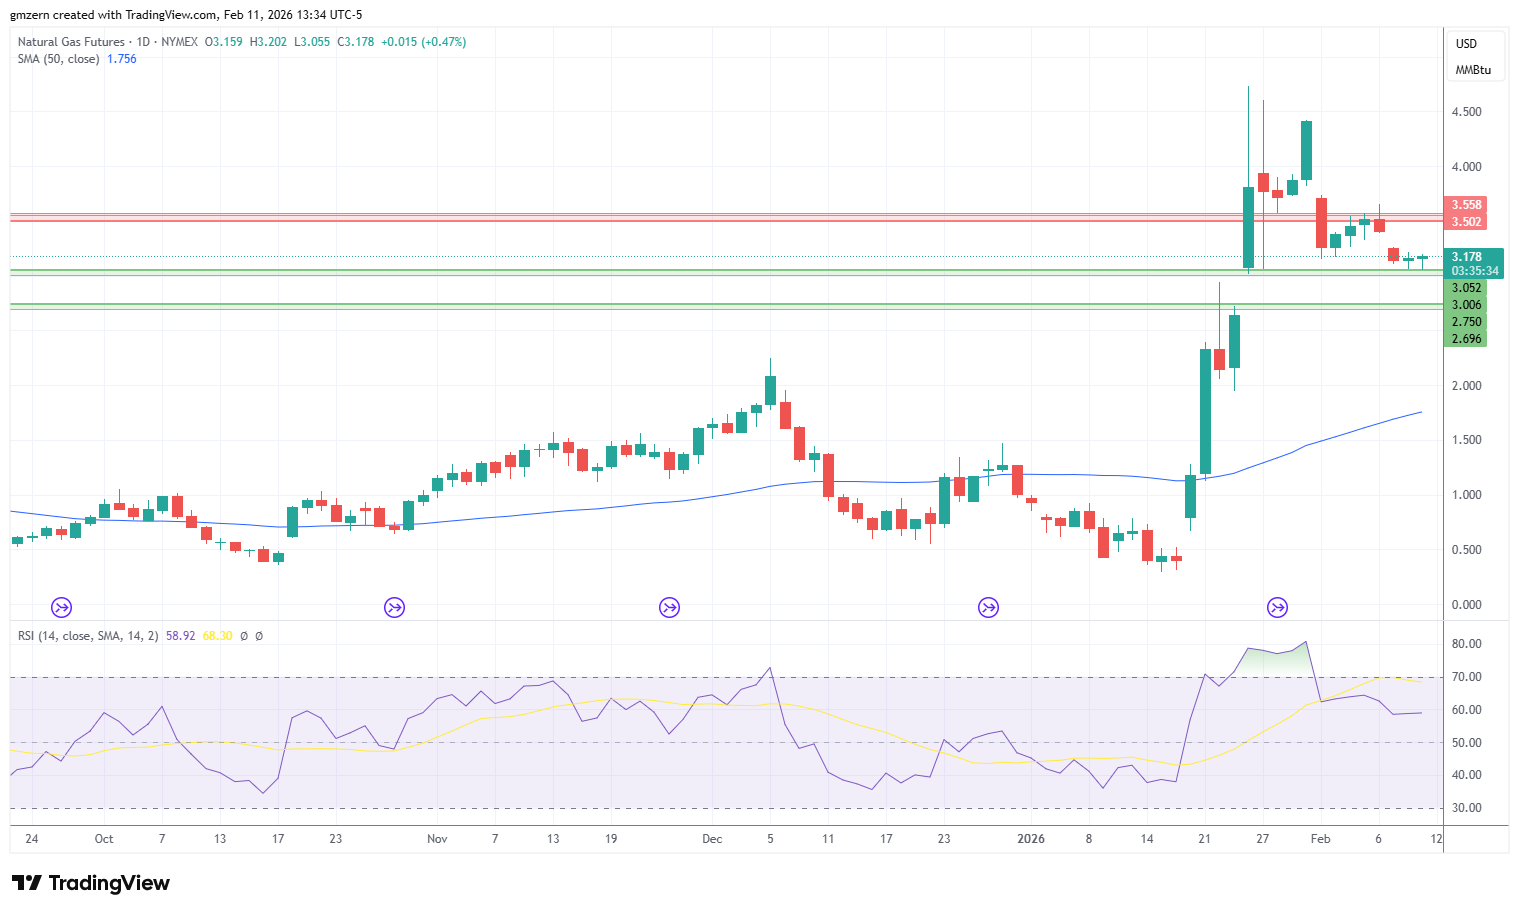Select the 'RSI (14, close, SMA, 14, 2)' legend

(x=88, y=636)
